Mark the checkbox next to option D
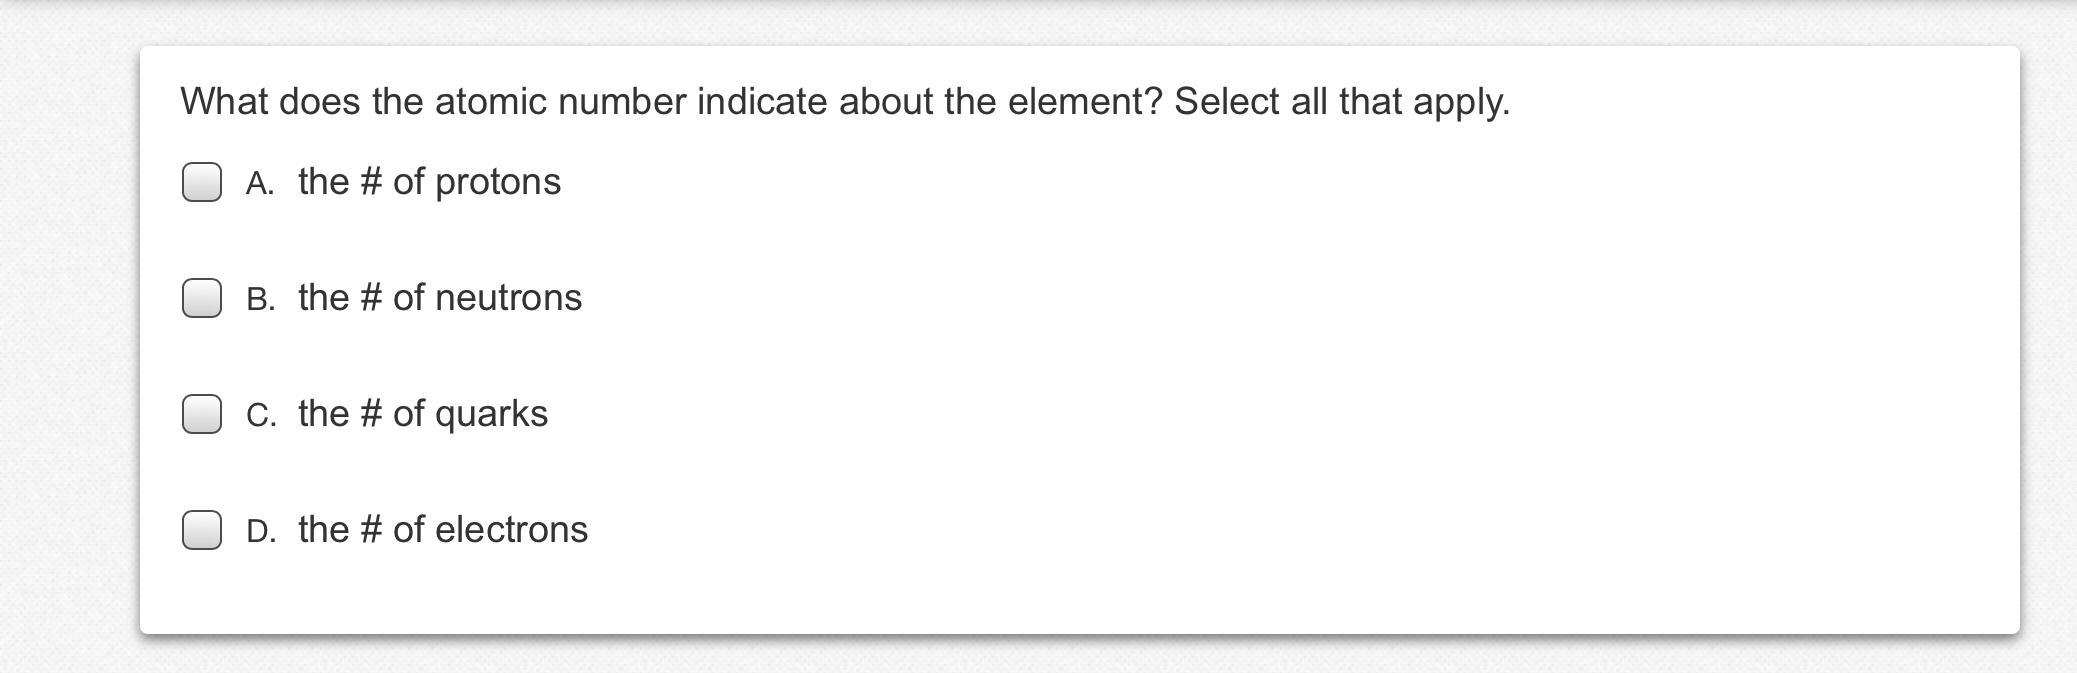This screenshot has width=2077, height=673. (202, 530)
